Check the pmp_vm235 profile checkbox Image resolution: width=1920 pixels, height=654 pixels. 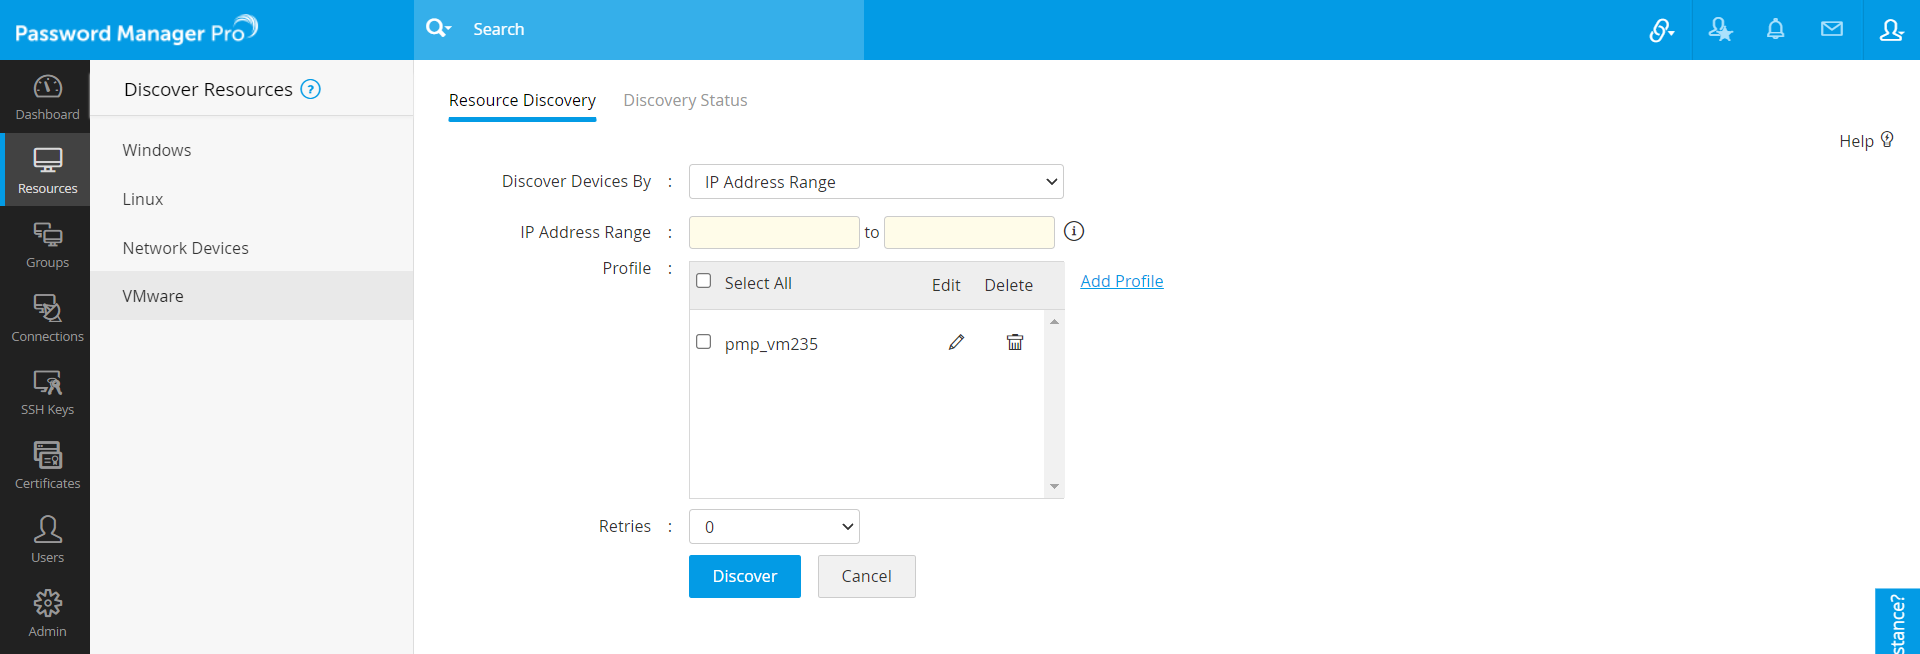[704, 342]
